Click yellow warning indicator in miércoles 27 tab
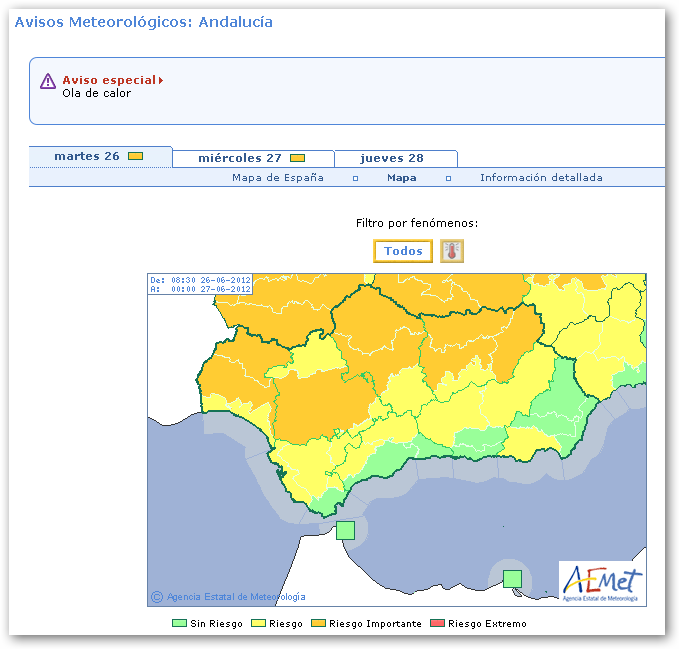 pyautogui.click(x=297, y=158)
